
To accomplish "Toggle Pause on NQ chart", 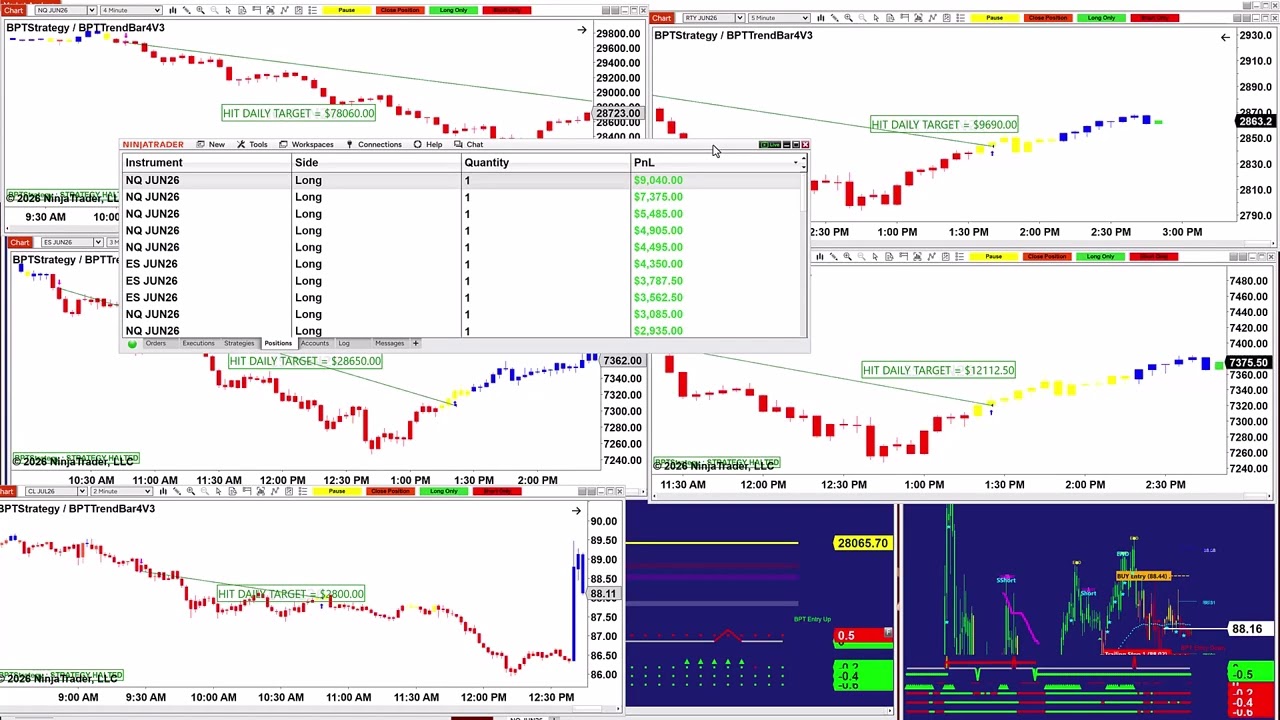I will click(346, 10).
